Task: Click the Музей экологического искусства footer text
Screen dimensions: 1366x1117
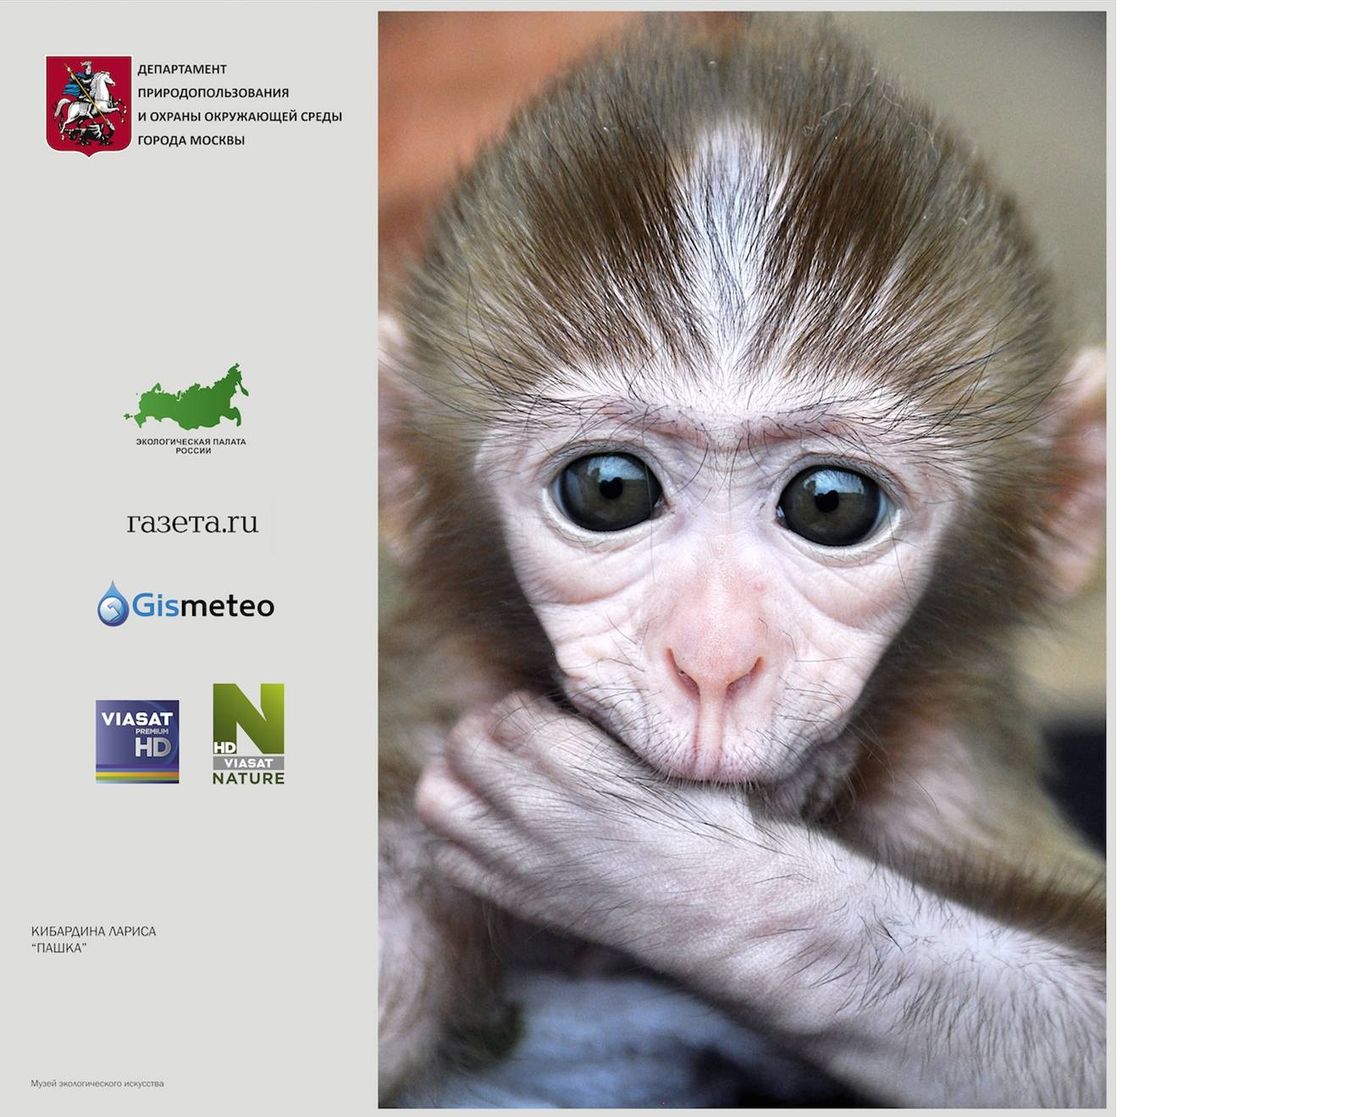Action: [x=97, y=1084]
